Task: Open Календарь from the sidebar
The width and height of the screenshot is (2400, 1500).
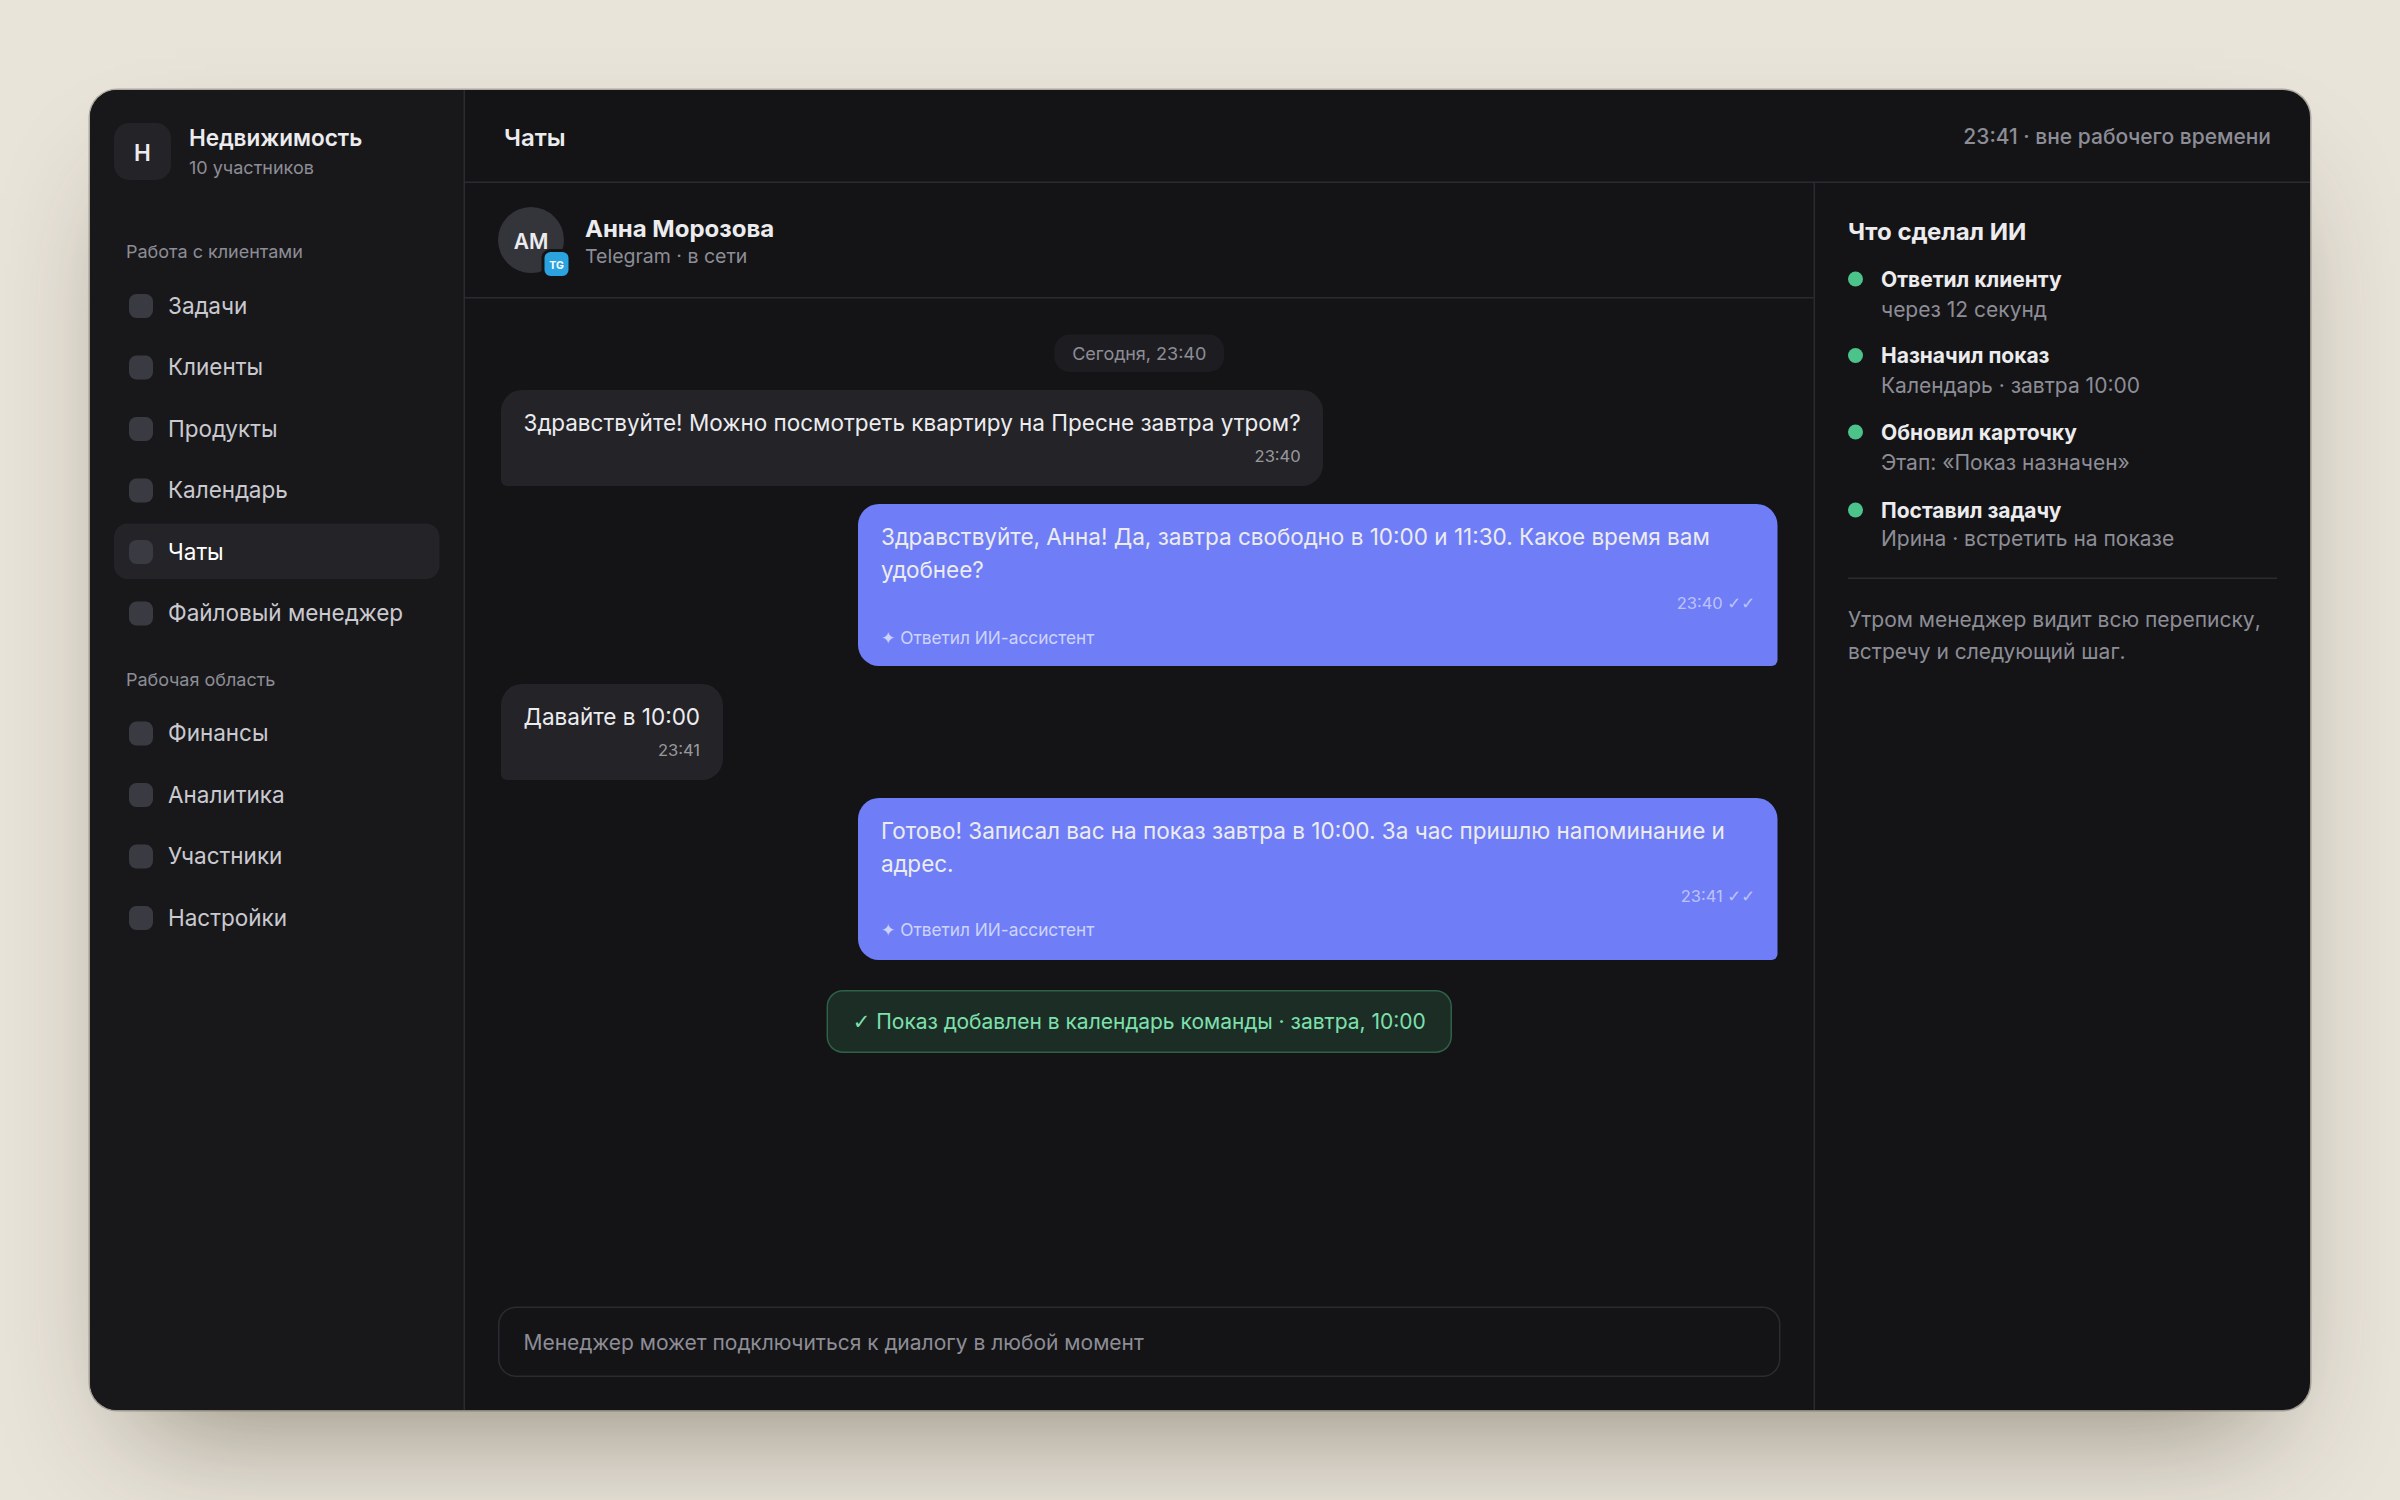Action: coord(276,490)
